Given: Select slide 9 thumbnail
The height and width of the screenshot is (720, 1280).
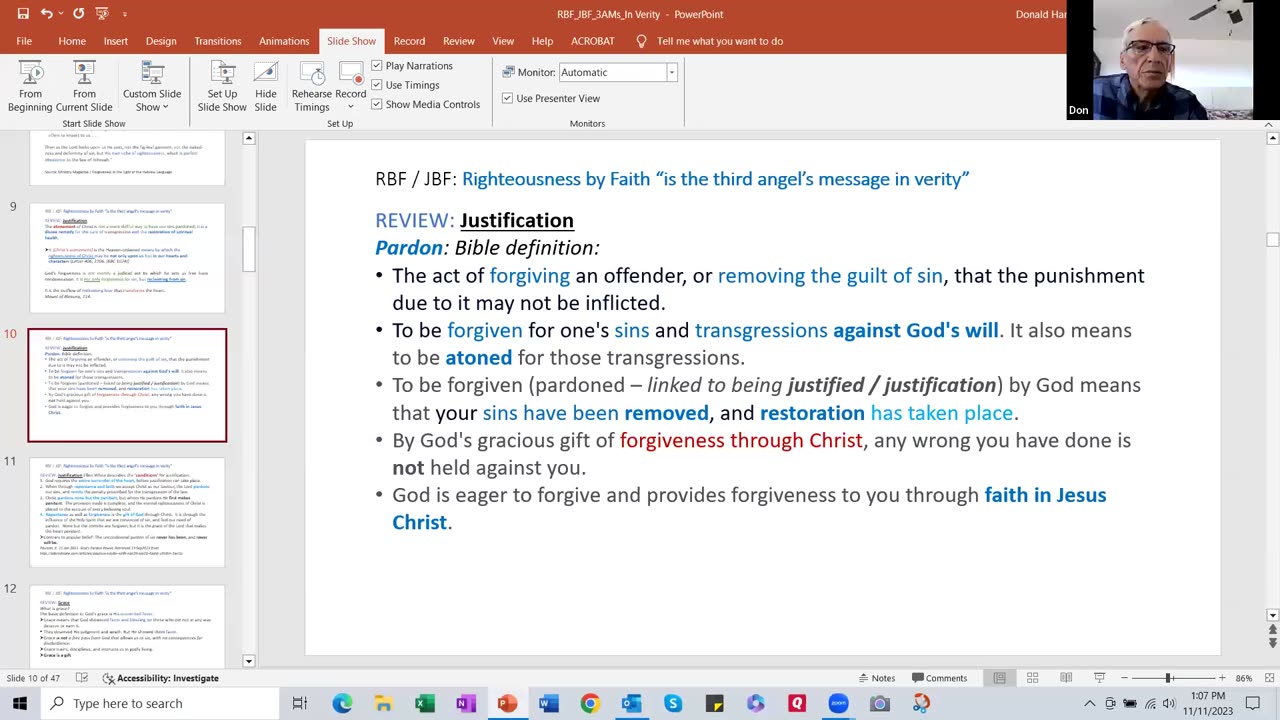Looking at the screenshot, I should point(127,257).
